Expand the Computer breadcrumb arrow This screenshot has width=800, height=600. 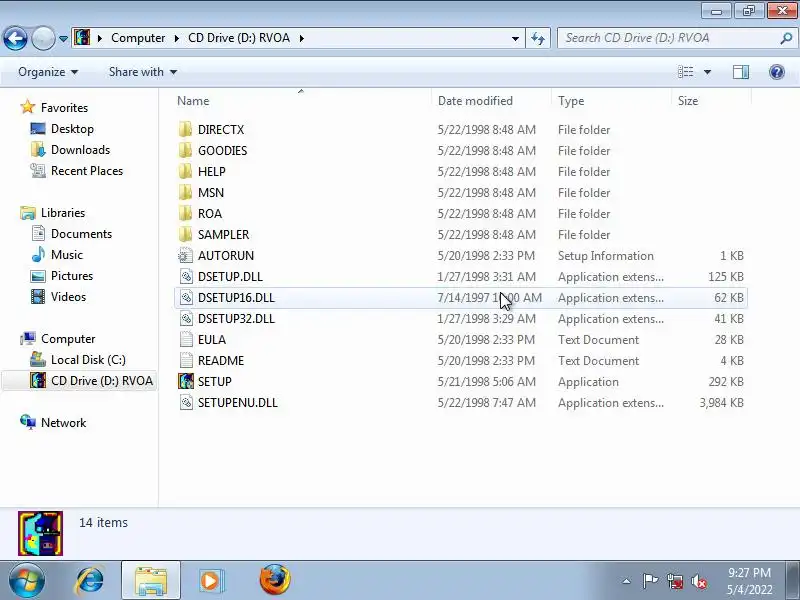click(177, 38)
